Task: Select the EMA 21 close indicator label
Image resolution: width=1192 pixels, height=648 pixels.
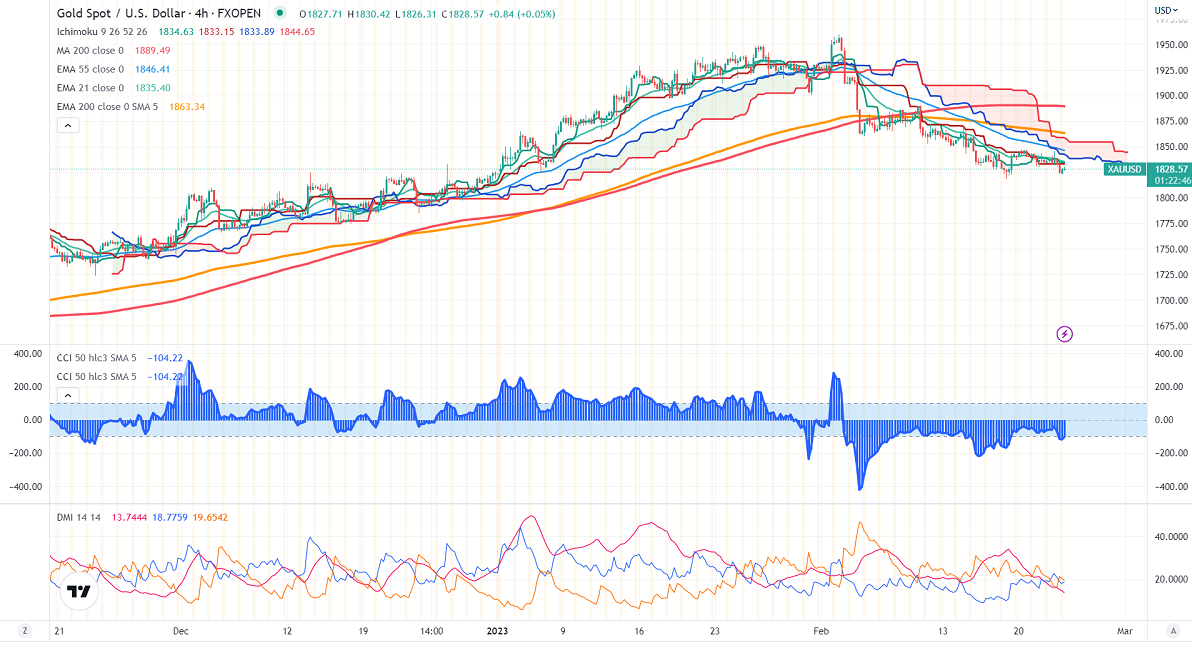Action: 90,88
